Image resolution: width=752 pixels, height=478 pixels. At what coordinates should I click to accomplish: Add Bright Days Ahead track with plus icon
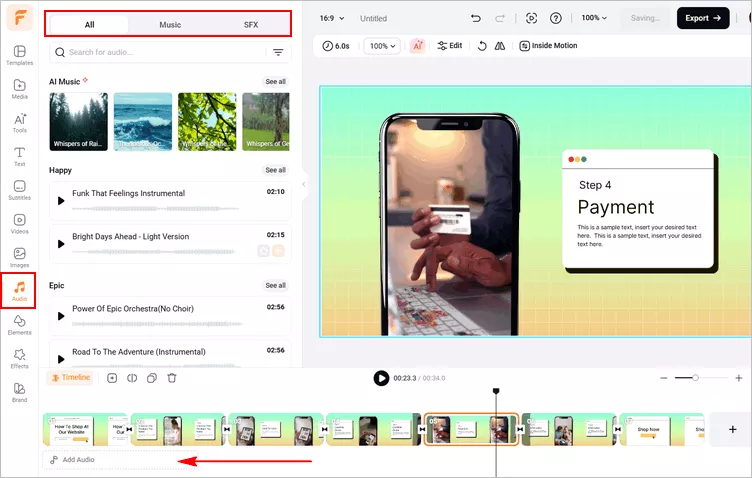click(279, 250)
